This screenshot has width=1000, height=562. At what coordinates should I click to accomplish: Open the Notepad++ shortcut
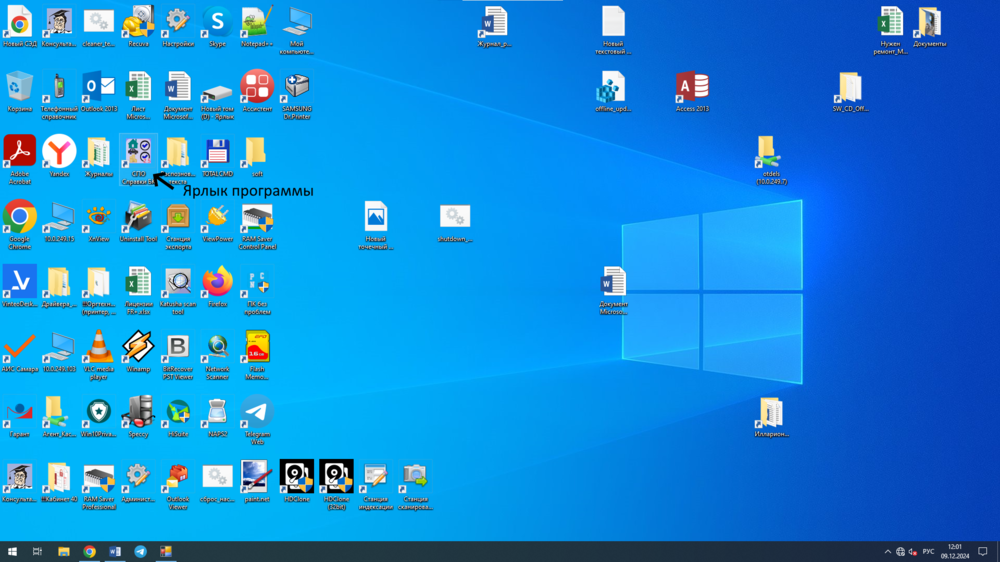[x=257, y=27]
